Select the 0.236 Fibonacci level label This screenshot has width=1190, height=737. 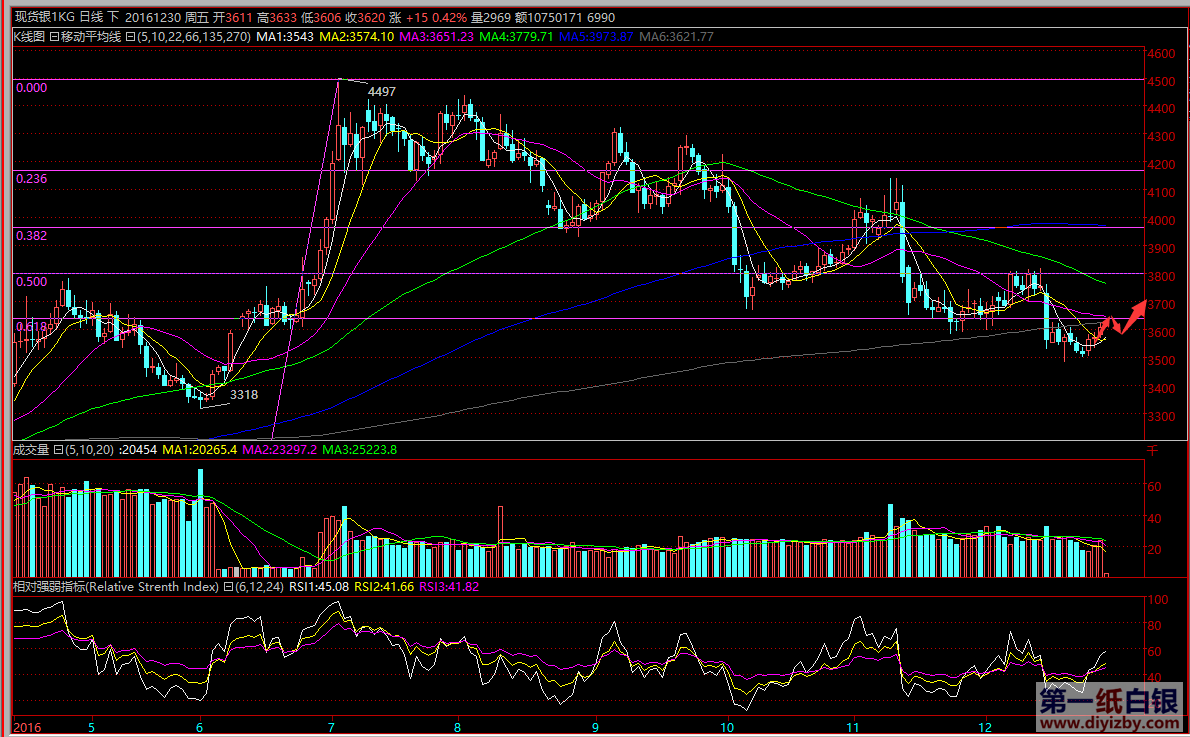[32, 178]
